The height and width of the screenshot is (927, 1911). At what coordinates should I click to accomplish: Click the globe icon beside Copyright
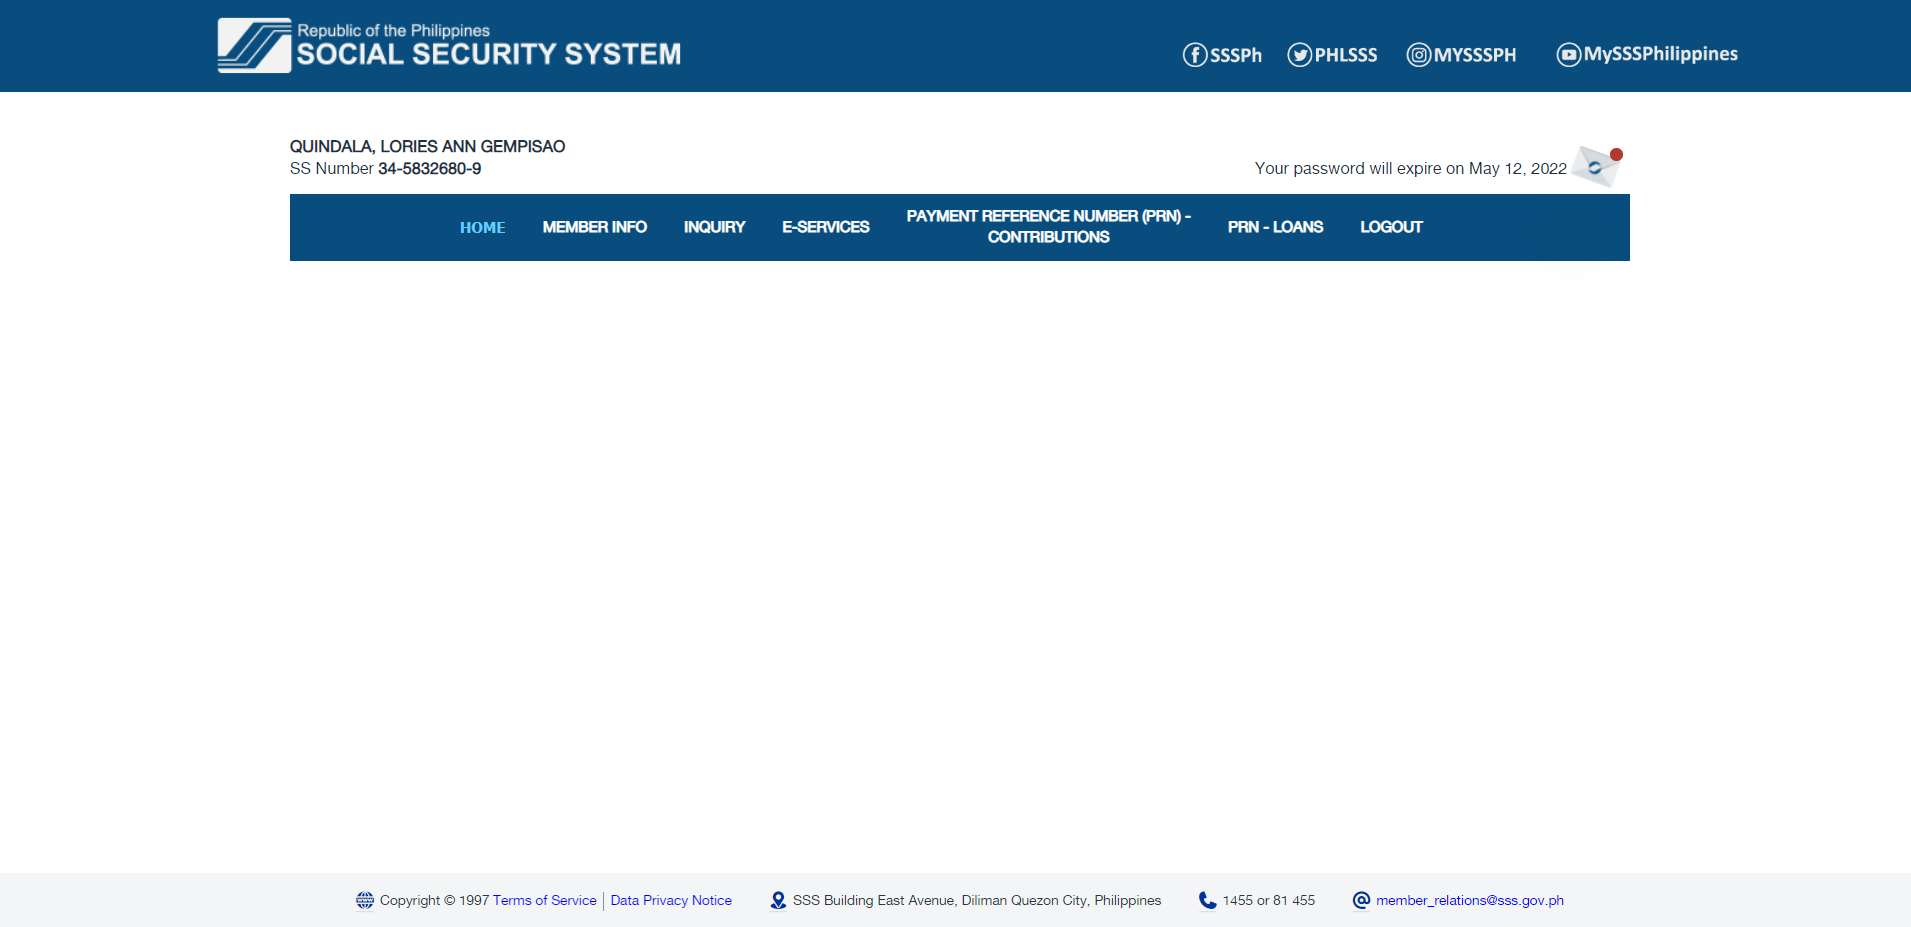[365, 900]
